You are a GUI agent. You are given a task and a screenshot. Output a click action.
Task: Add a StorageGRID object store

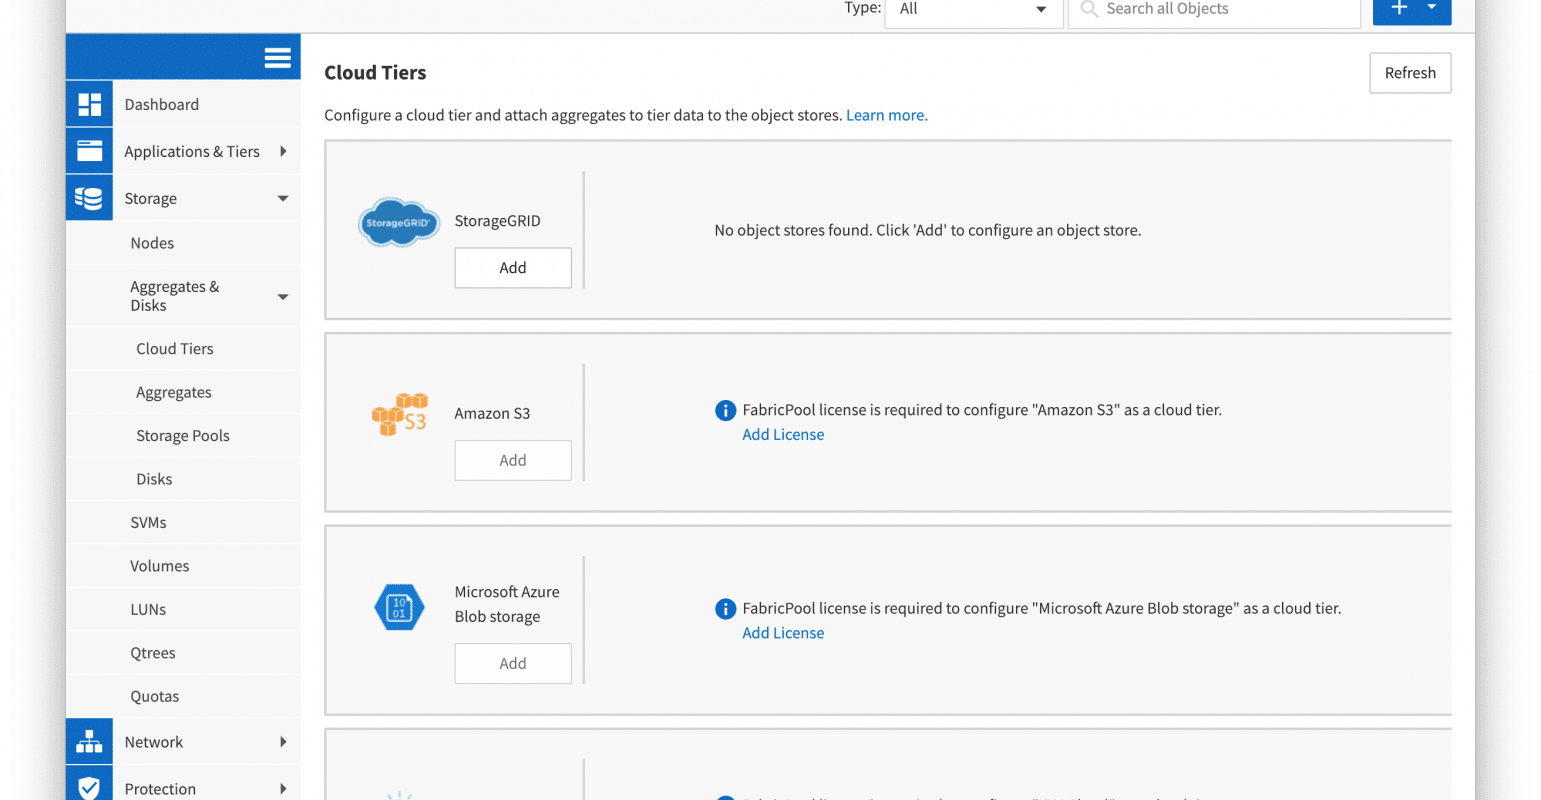click(513, 268)
